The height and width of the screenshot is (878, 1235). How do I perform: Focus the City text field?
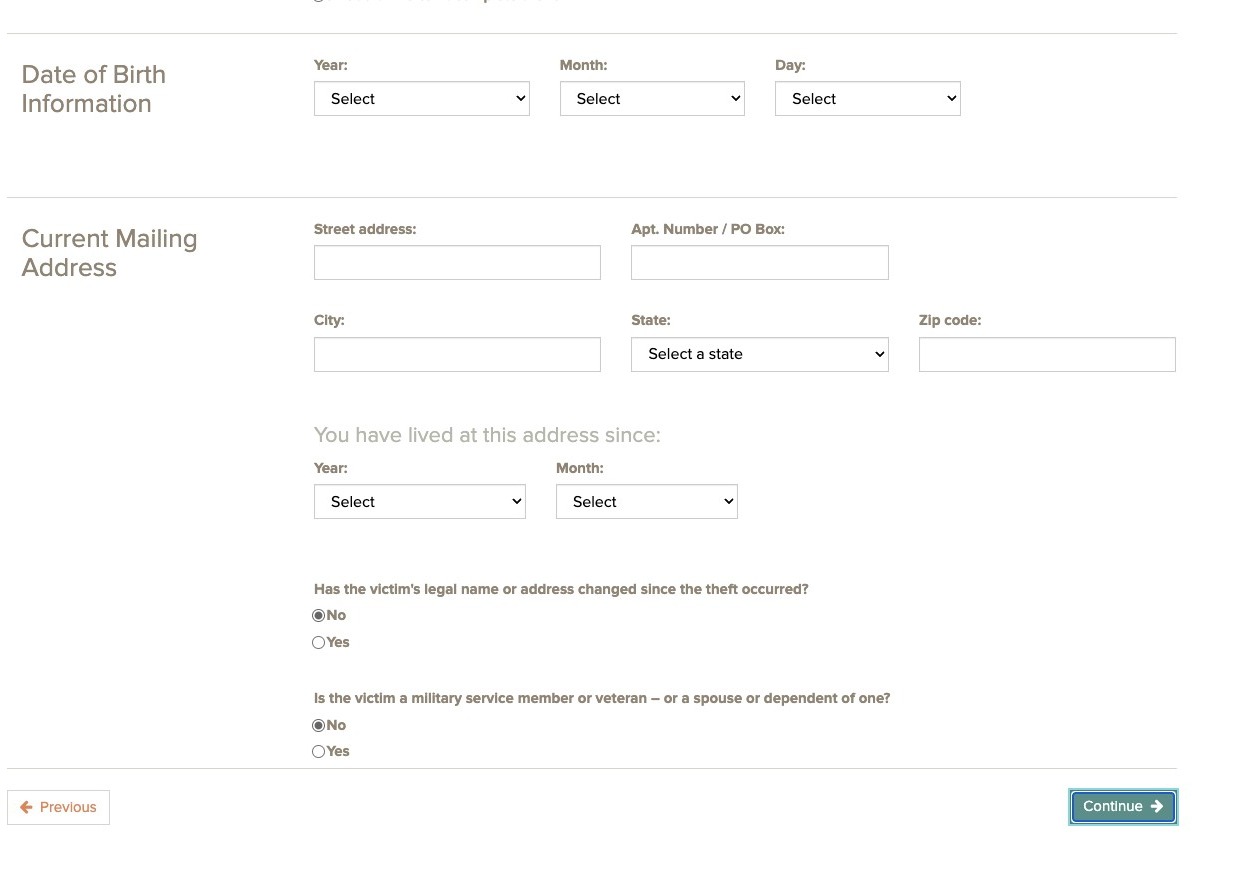coord(457,355)
